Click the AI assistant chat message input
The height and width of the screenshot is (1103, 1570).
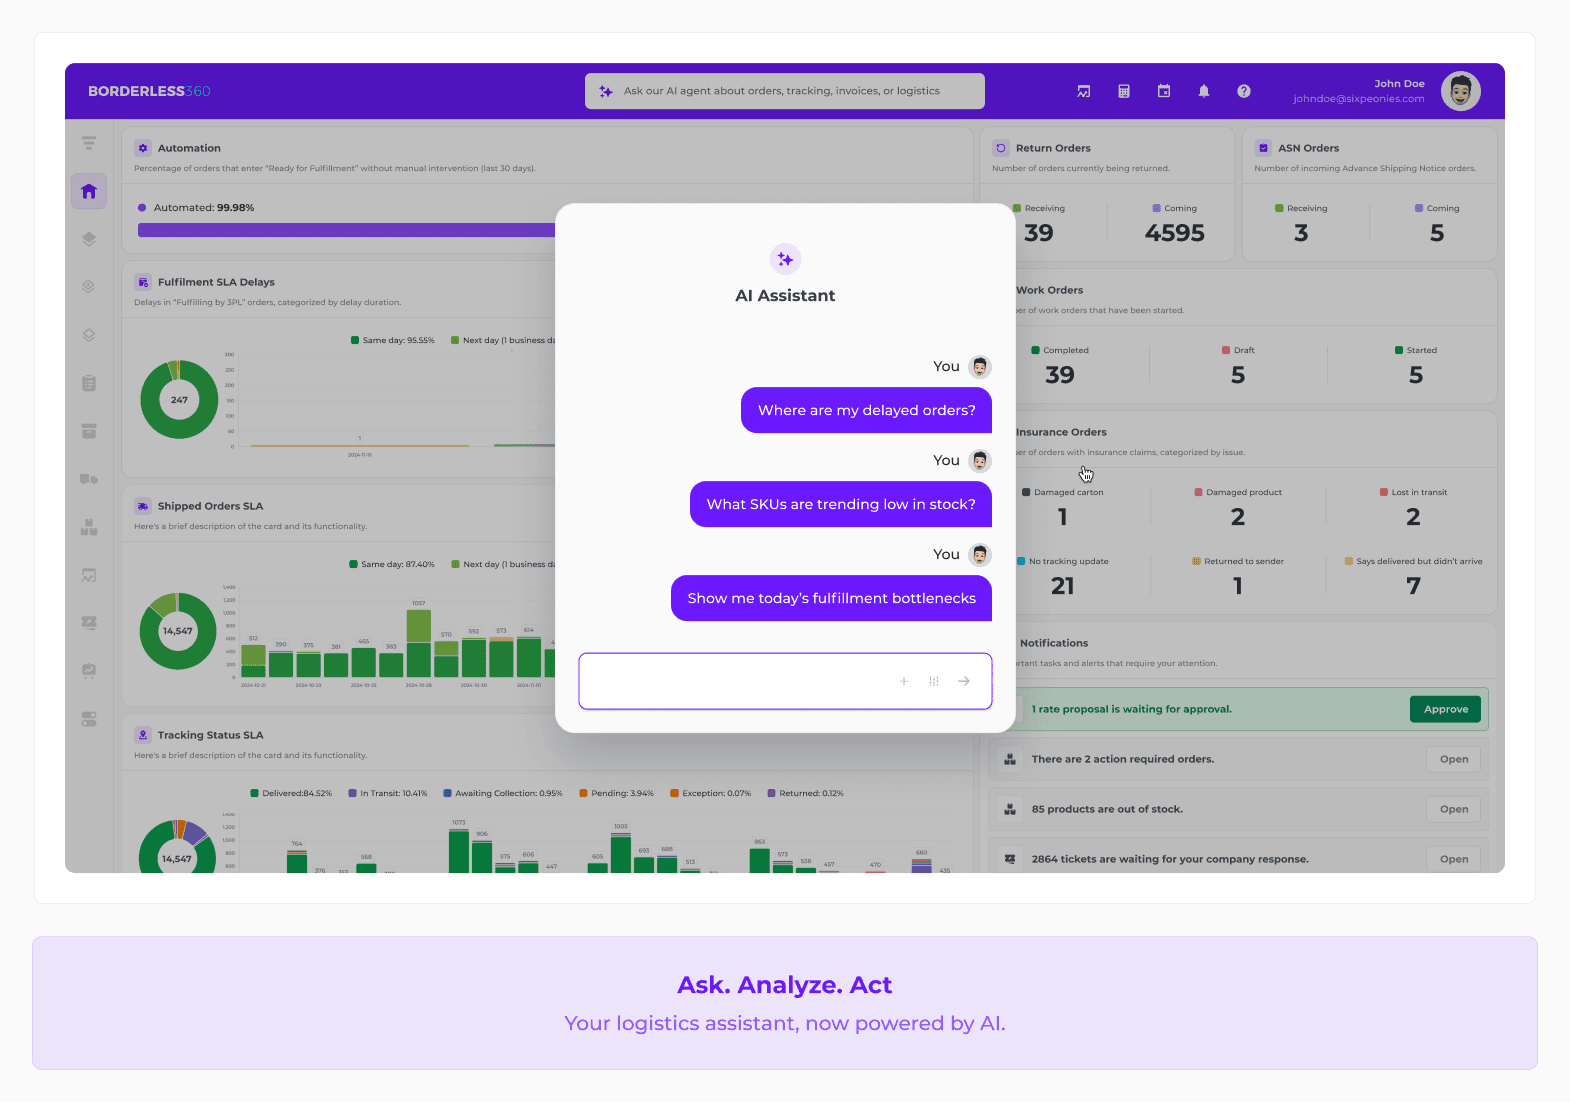click(785, 681)
